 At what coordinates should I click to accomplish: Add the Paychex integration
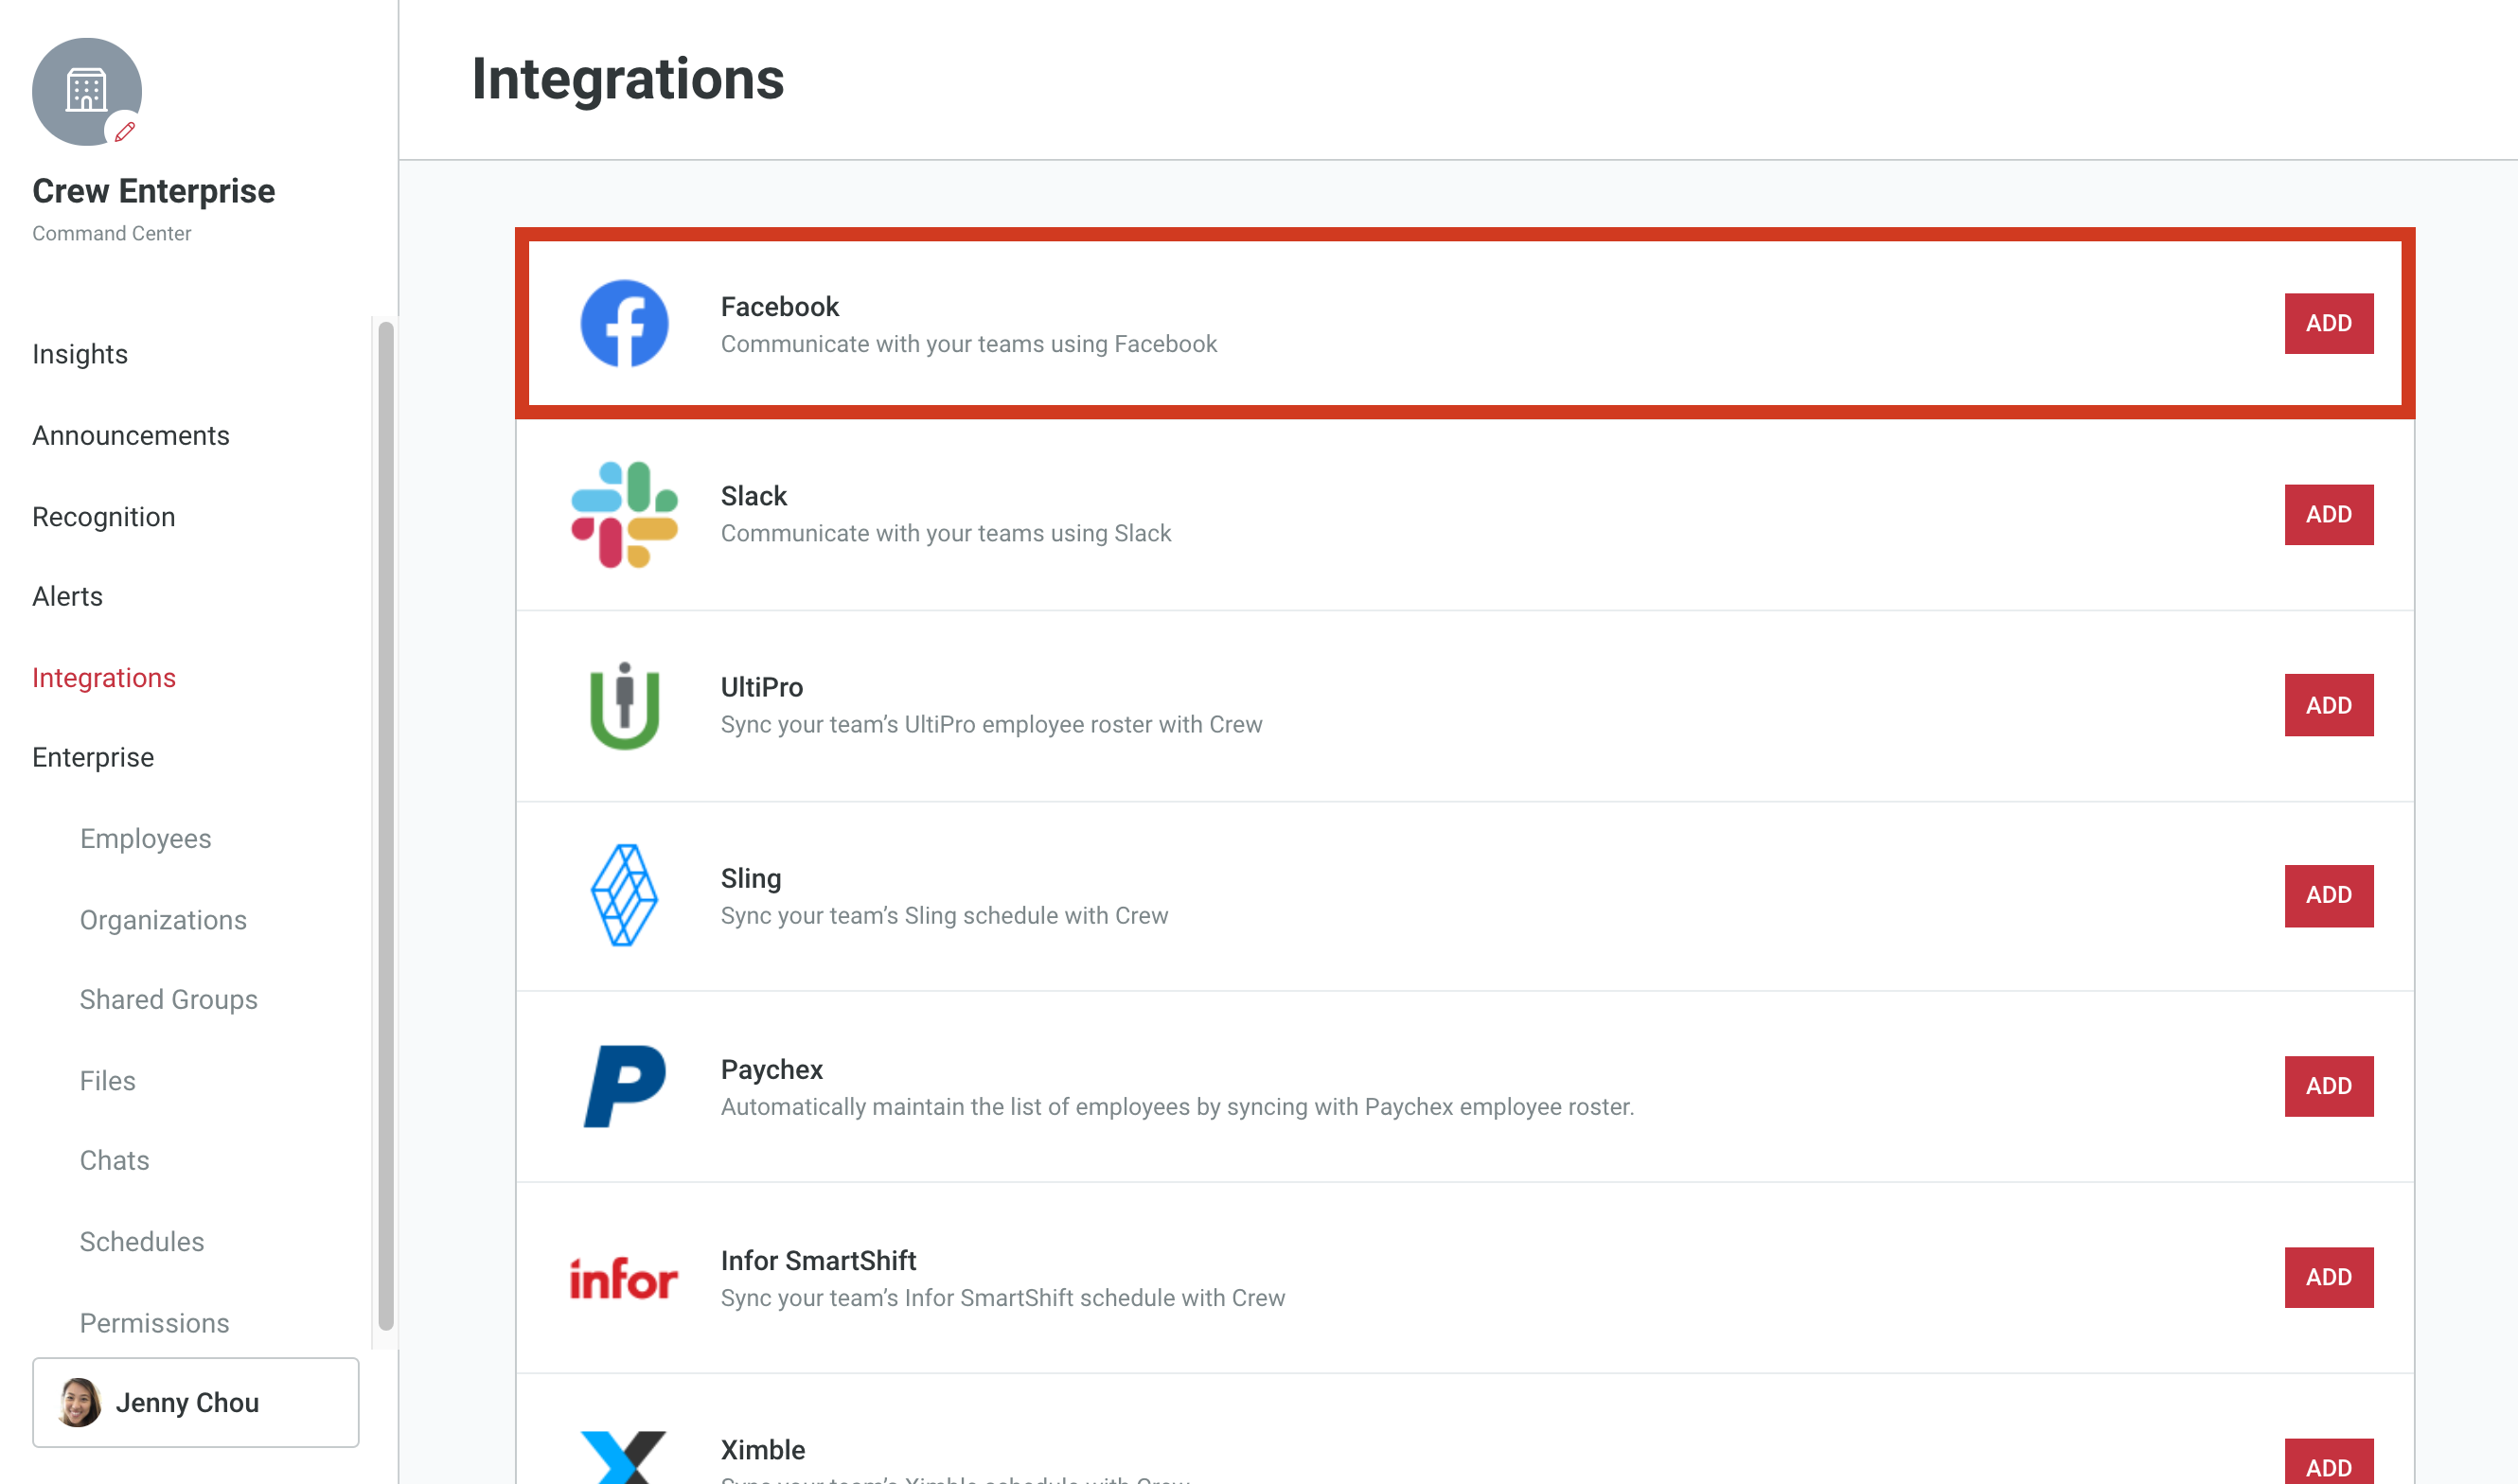[2328, 1086]
